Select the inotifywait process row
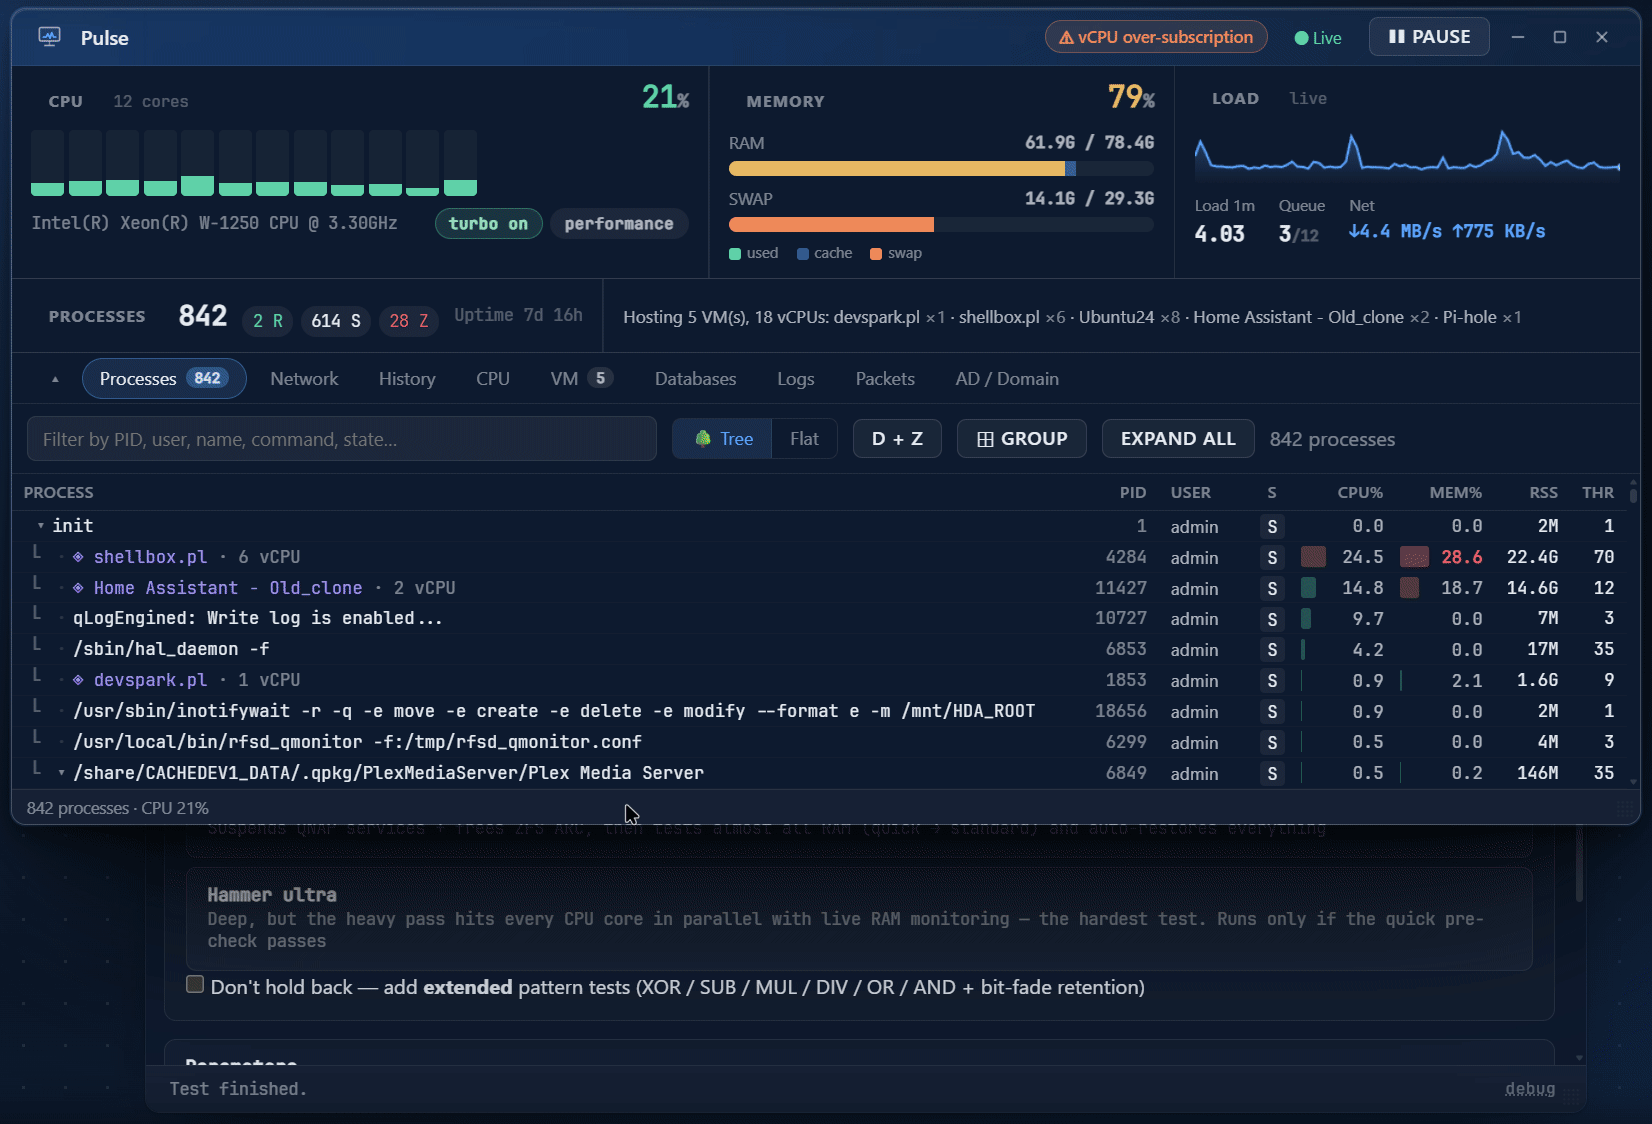 click(x=821, y=711)
